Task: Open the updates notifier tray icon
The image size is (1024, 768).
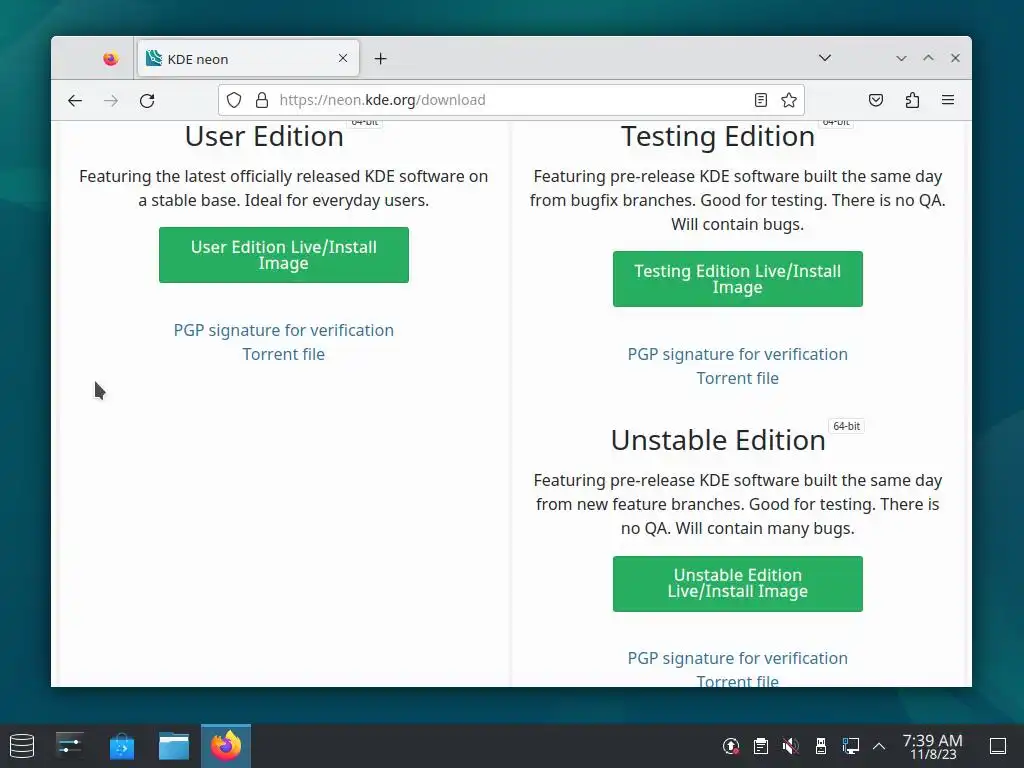Action: point(731,746)
